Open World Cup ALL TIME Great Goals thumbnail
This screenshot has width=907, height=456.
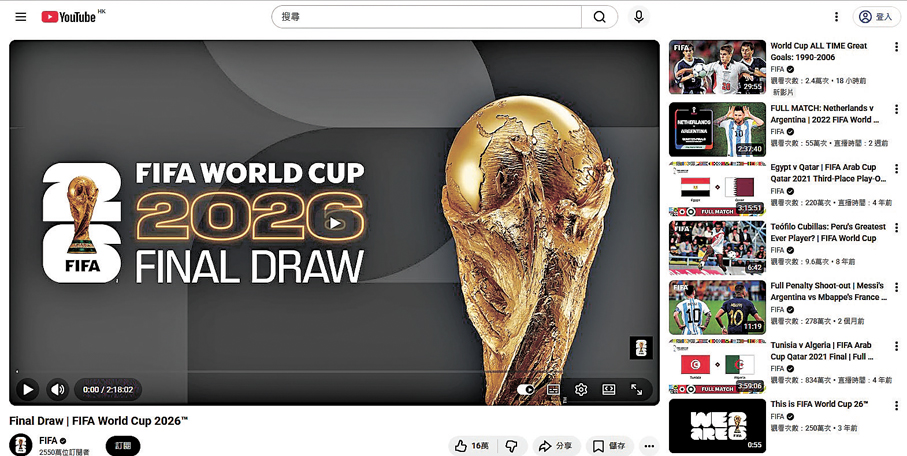(x=717, y=67)
